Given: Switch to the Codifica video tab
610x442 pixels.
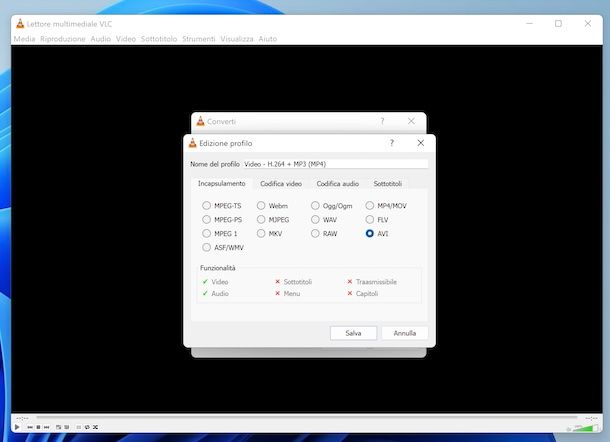Looking at the screenshot, I should point(281,184).
